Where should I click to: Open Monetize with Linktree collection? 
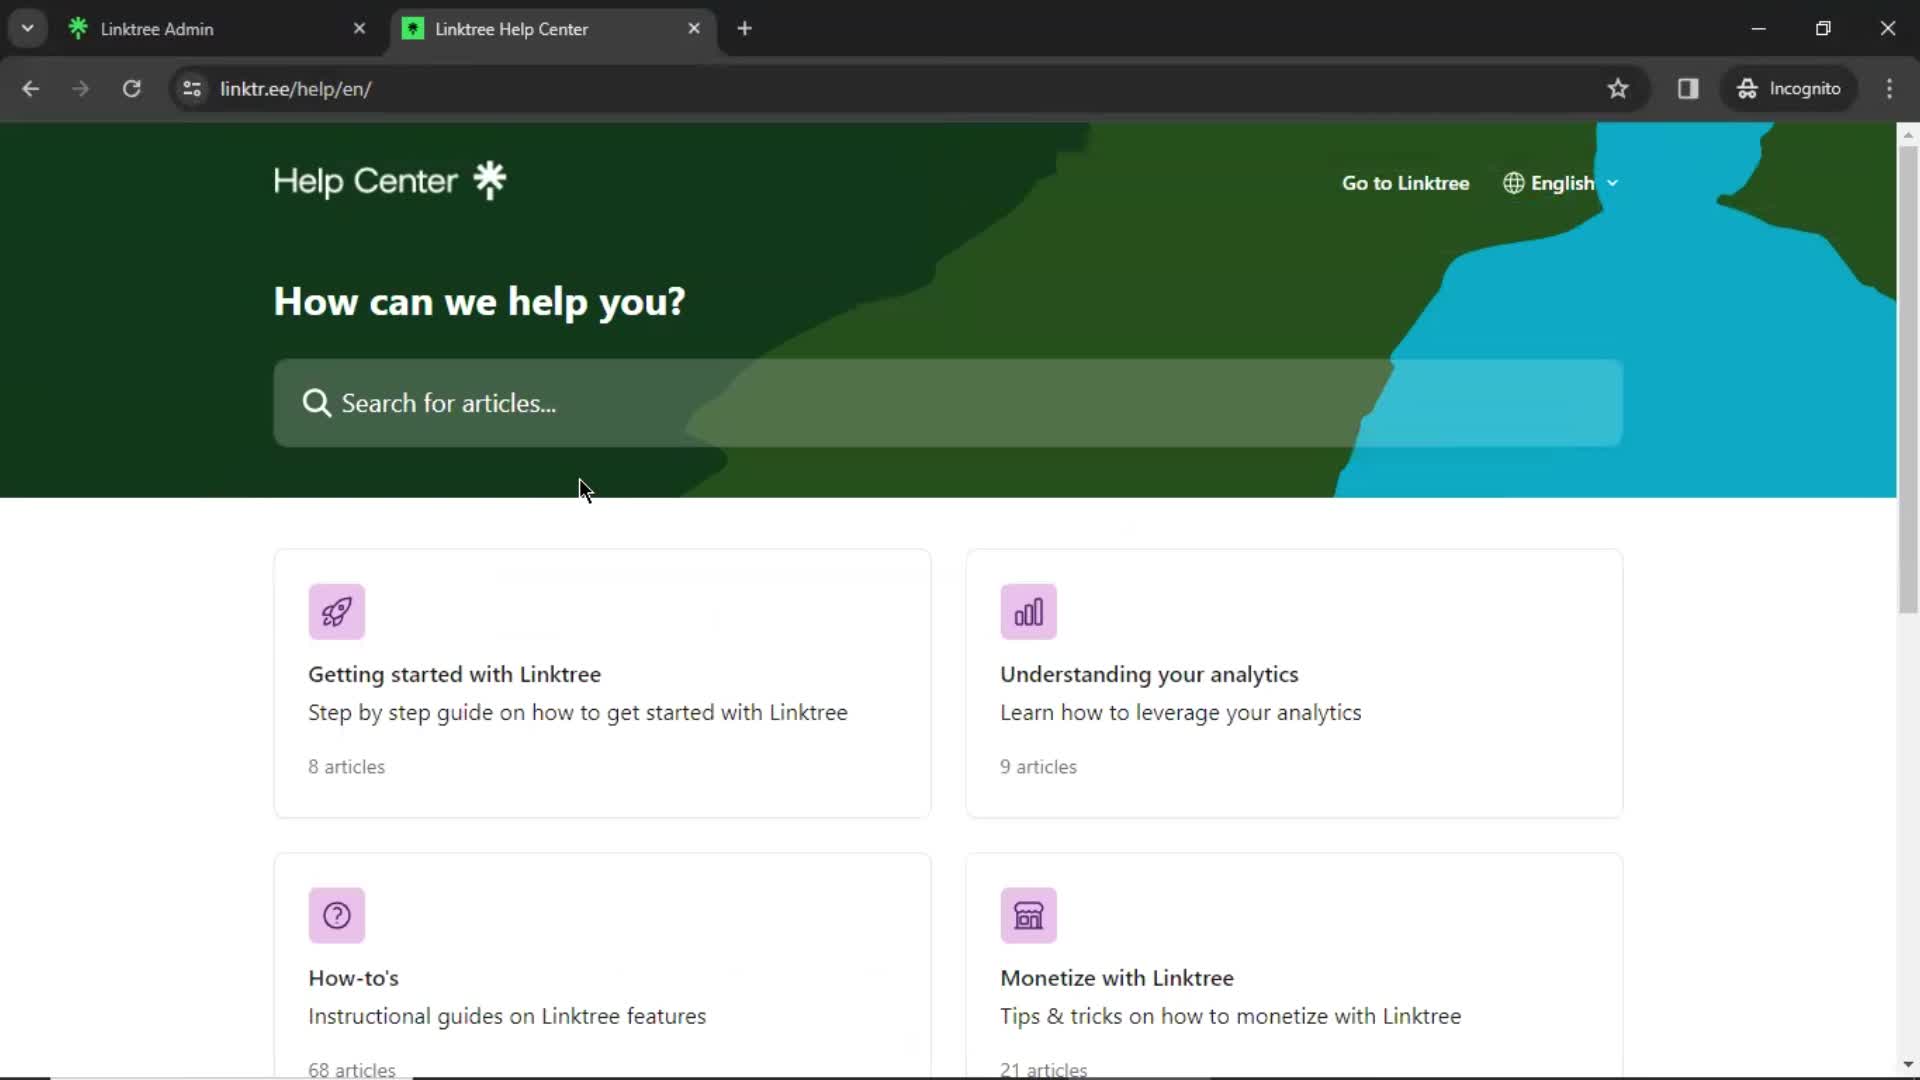1294,965
